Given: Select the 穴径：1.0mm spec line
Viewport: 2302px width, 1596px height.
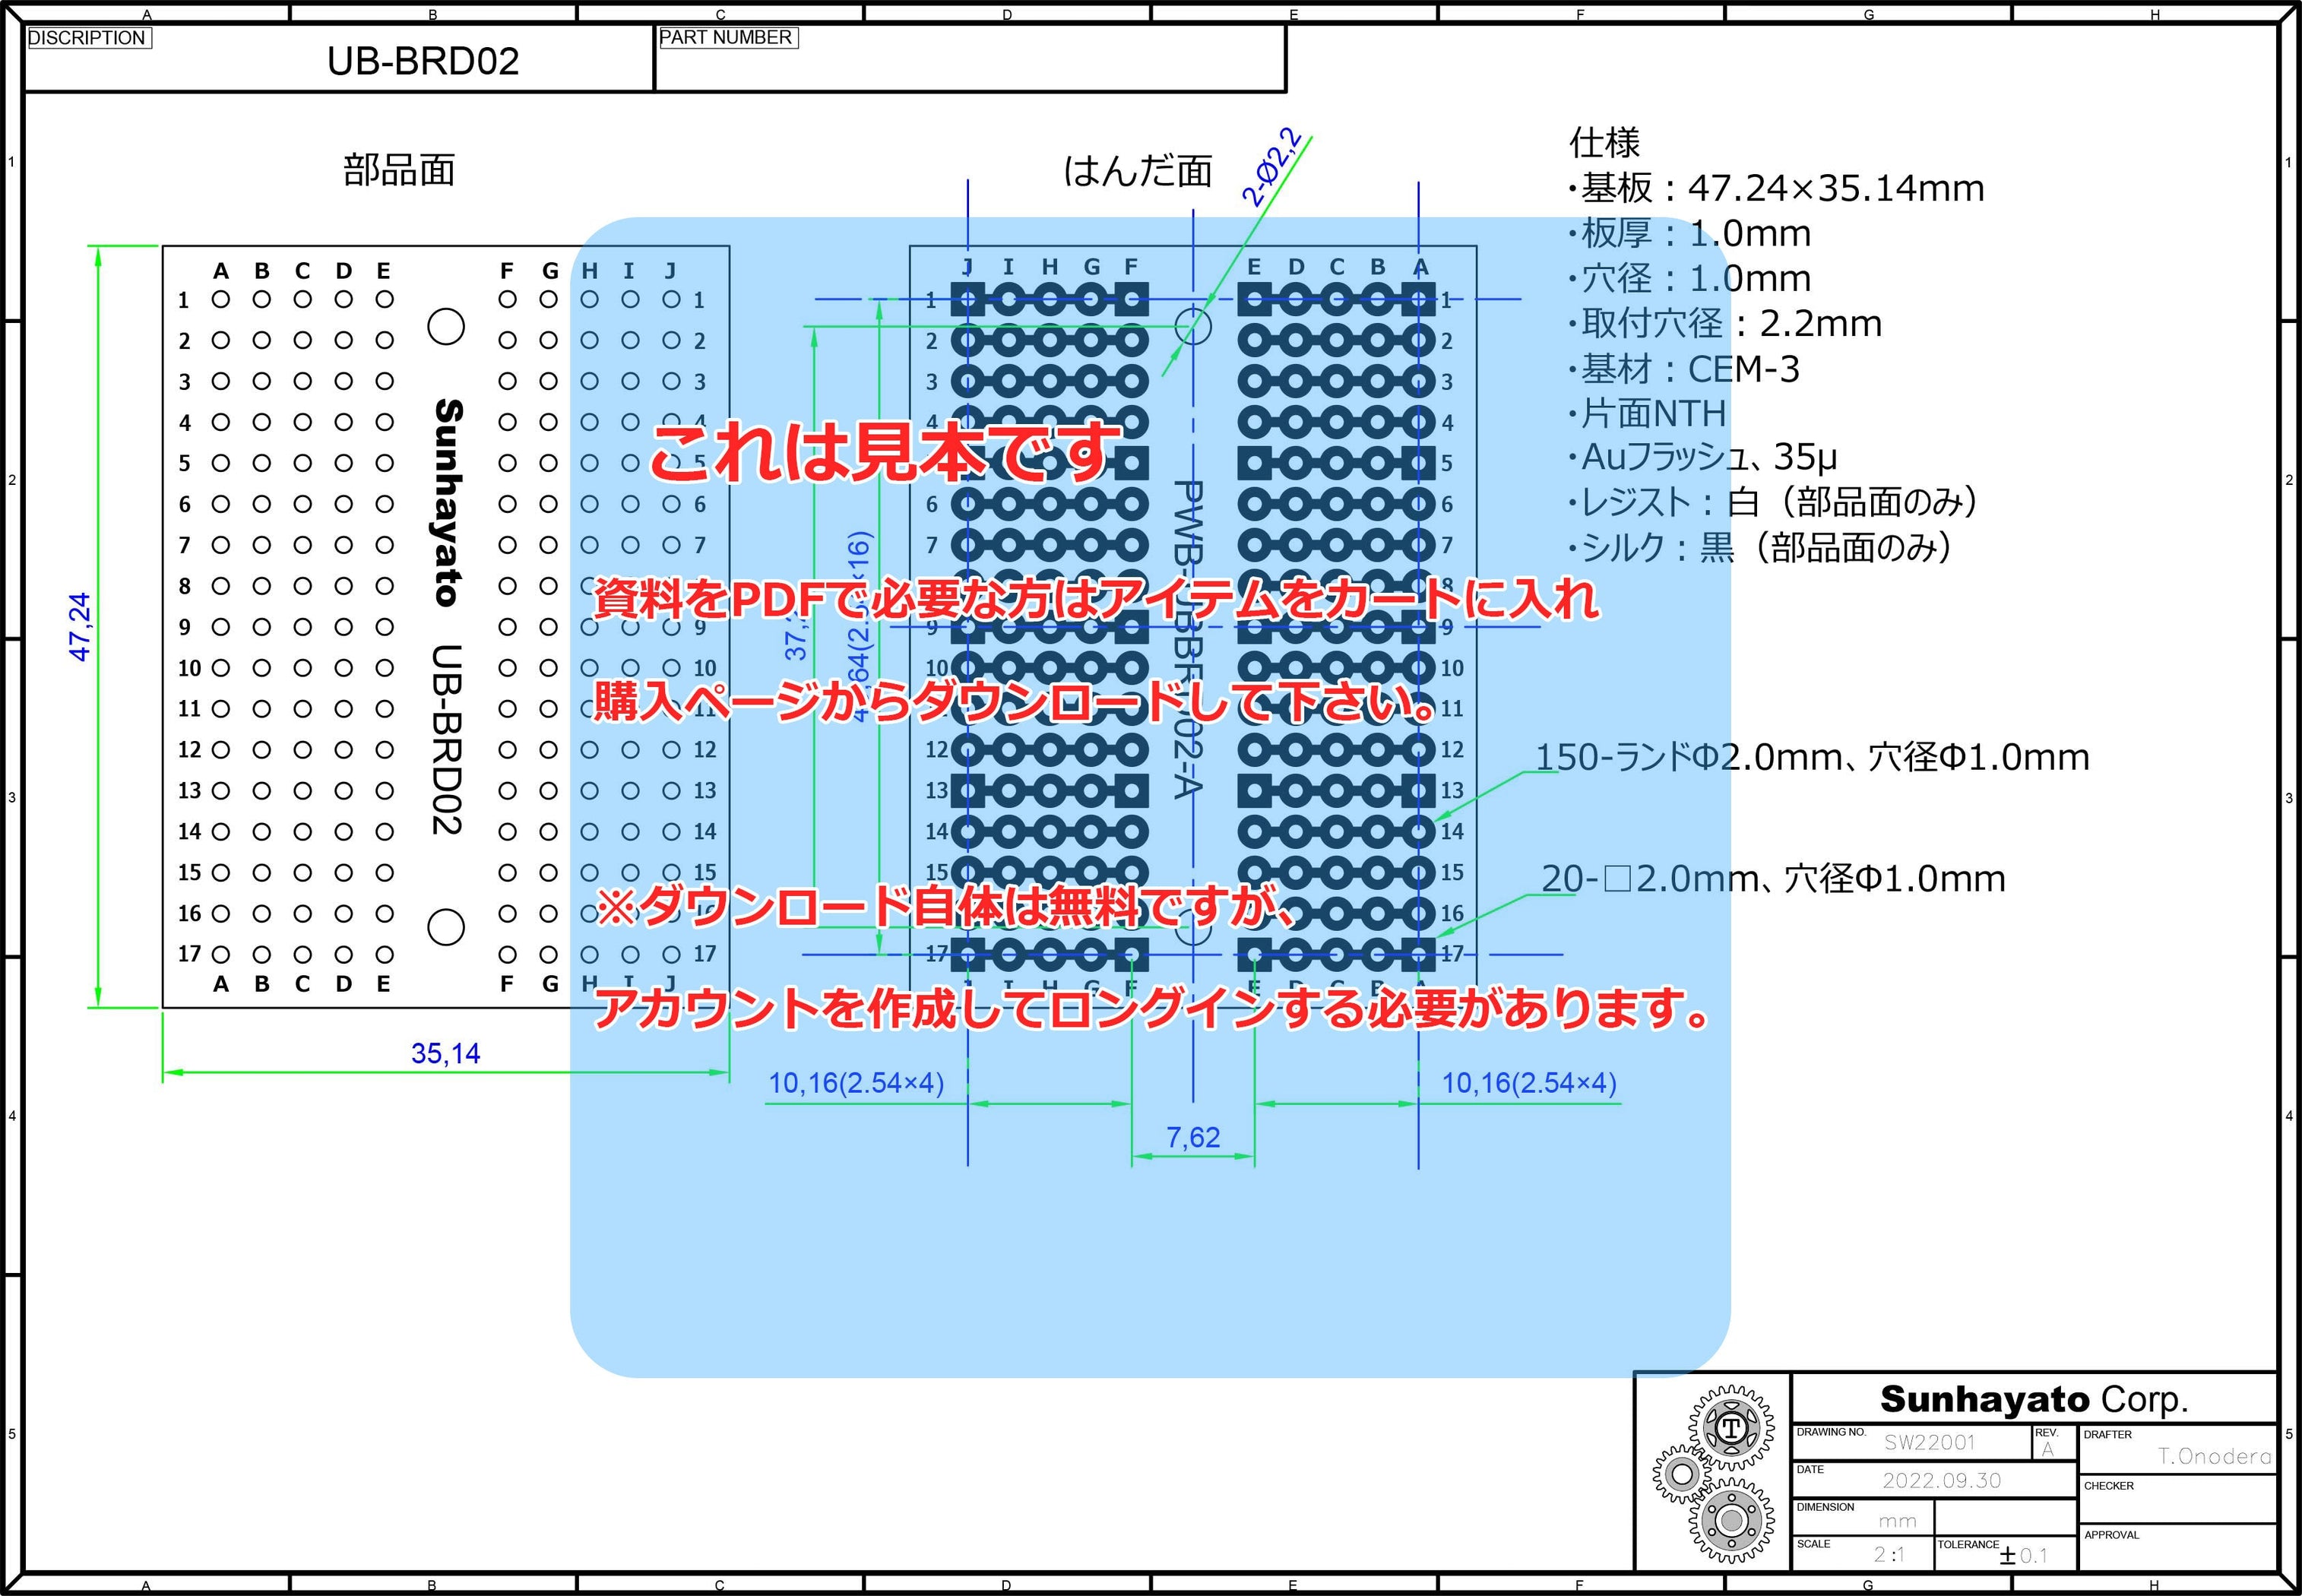Looking at the screenshot, I should pos(1690,278).
